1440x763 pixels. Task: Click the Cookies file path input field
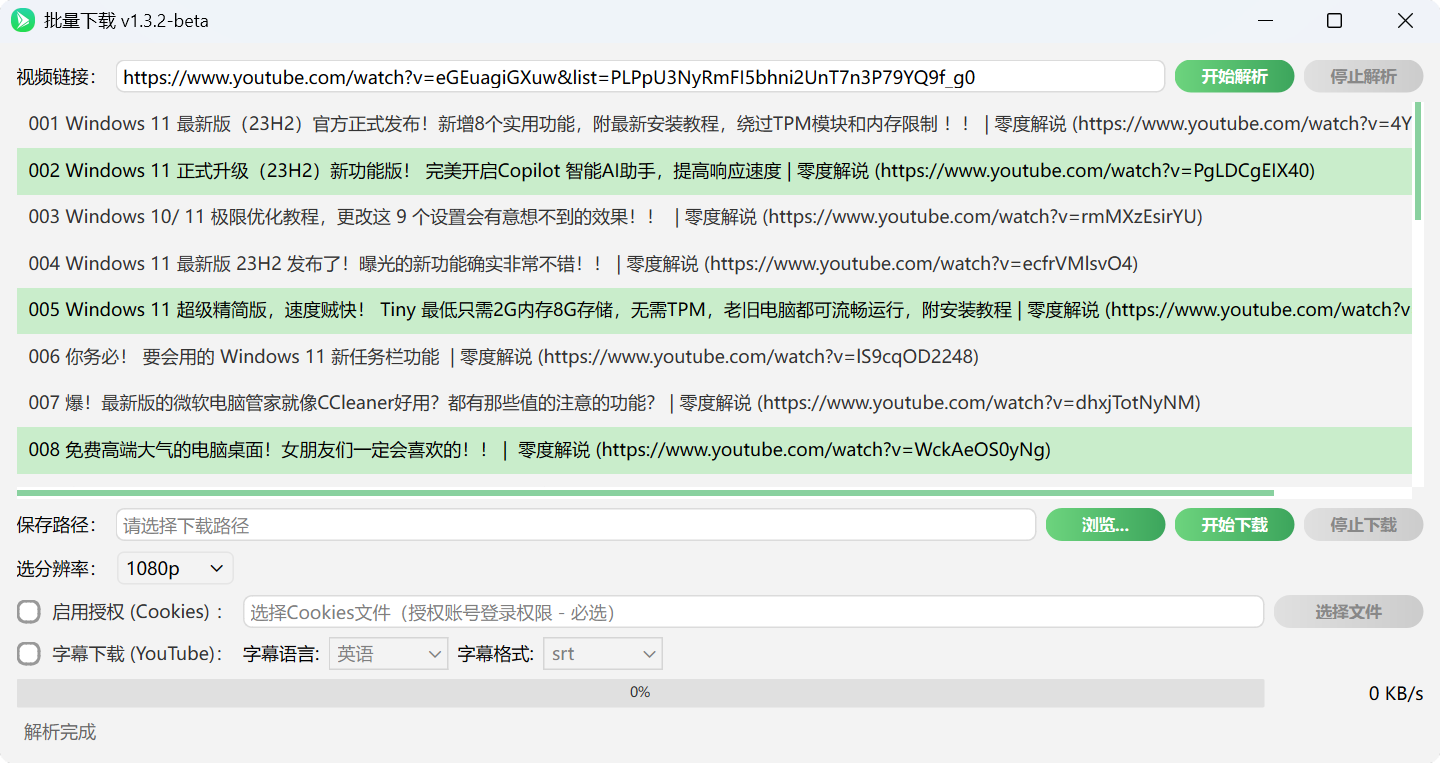tap(753, 612)
